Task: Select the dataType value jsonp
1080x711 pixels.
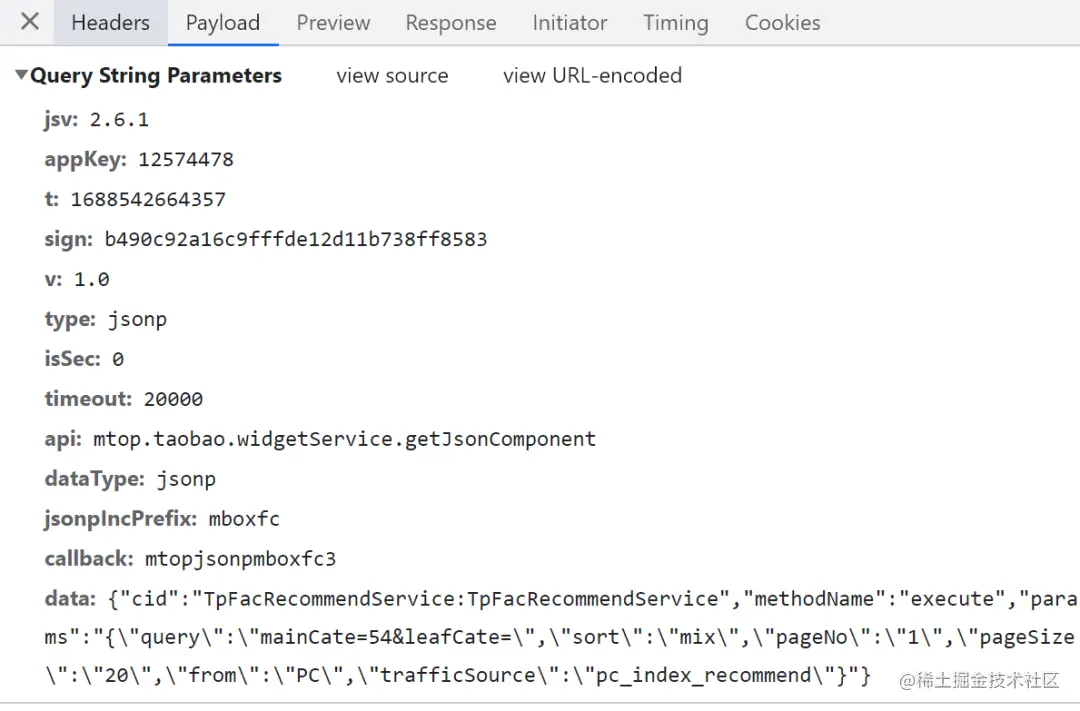Action: coord(186,480)
